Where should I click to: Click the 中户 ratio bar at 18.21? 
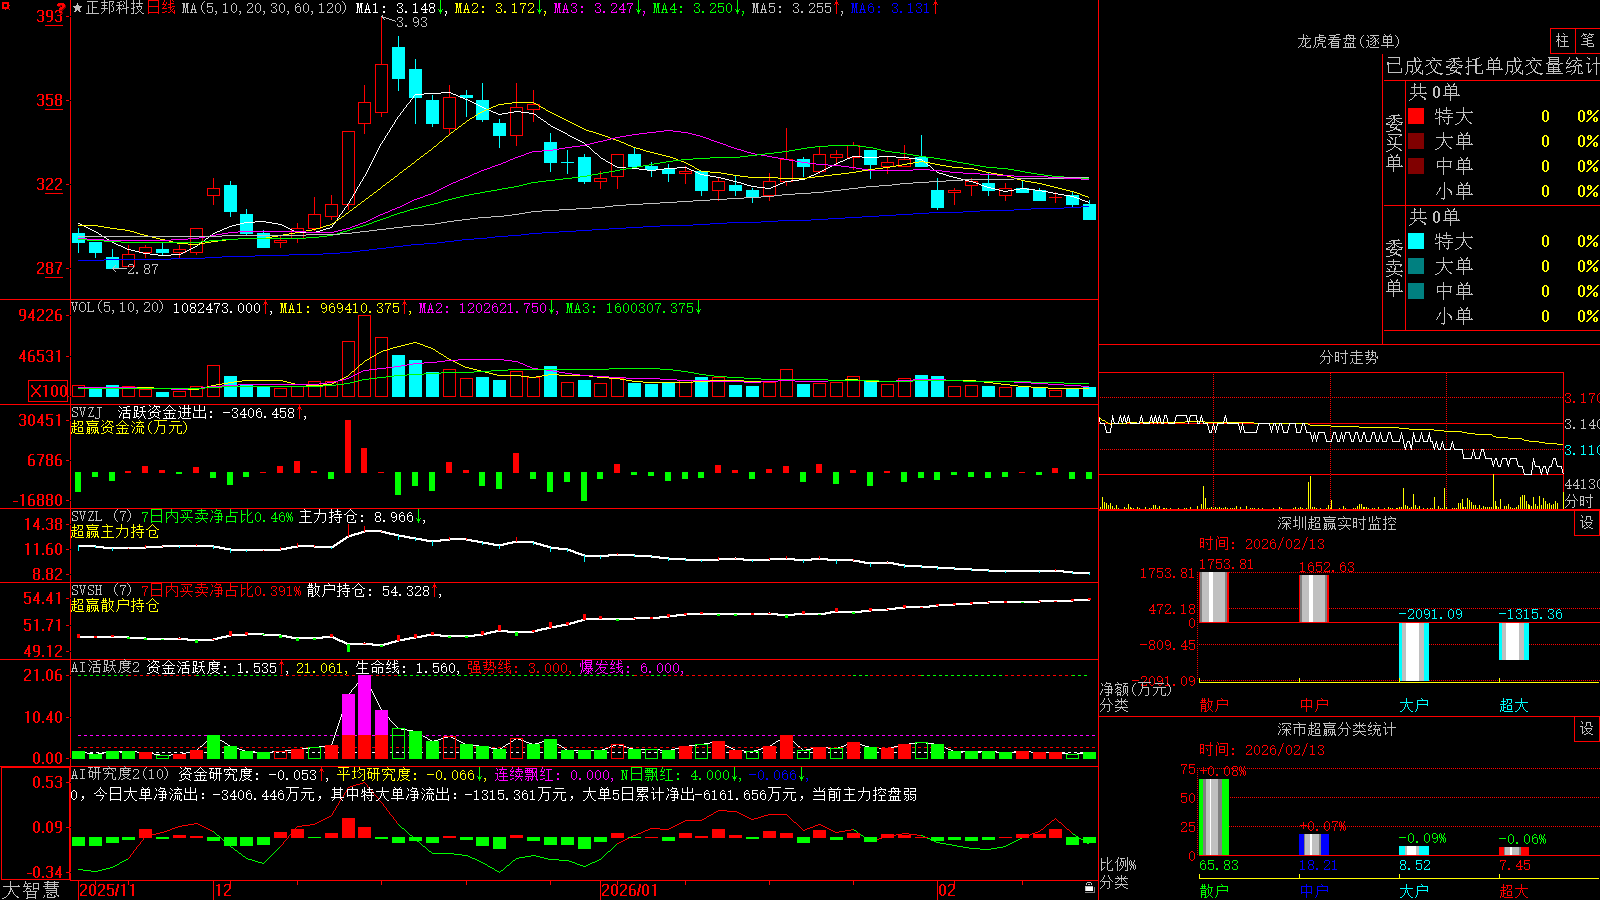coord(1313,845)
